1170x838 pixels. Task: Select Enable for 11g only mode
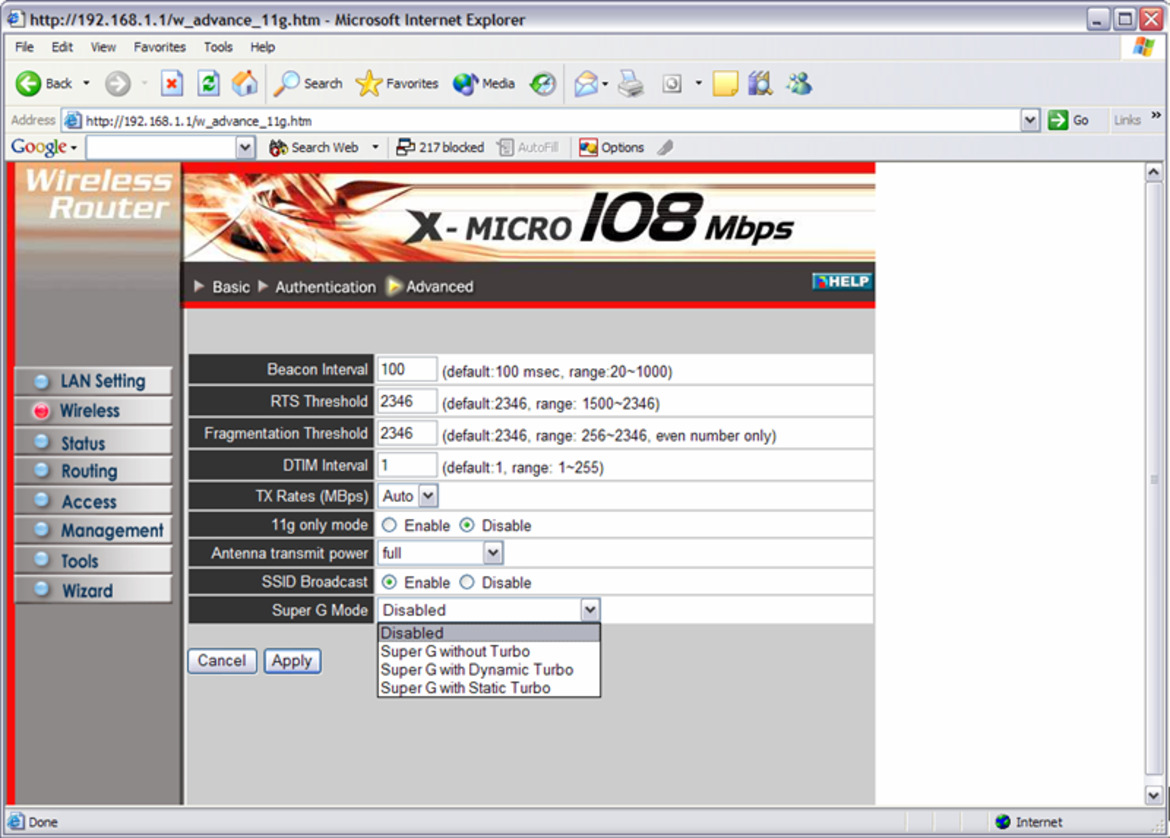[389, 525]
